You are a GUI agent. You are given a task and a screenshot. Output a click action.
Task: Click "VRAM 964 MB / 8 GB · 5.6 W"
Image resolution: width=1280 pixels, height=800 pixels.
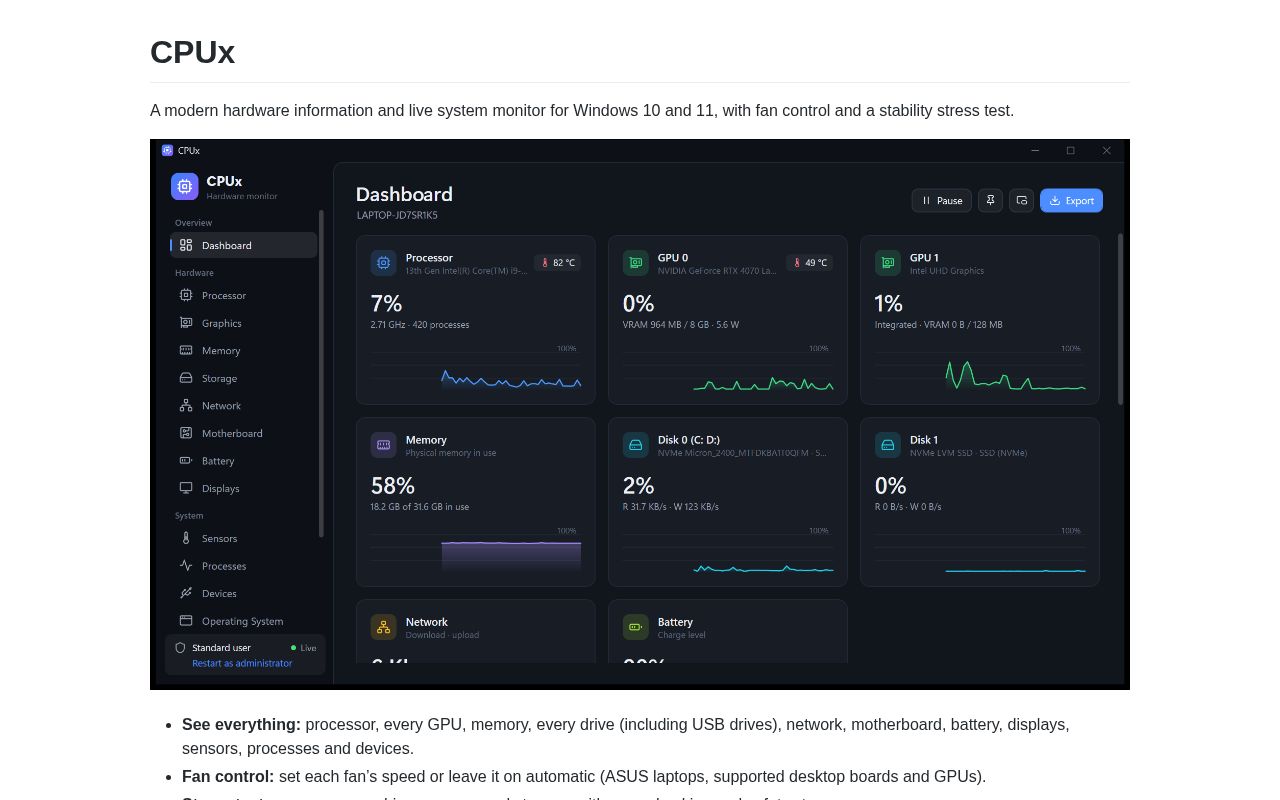681,325
